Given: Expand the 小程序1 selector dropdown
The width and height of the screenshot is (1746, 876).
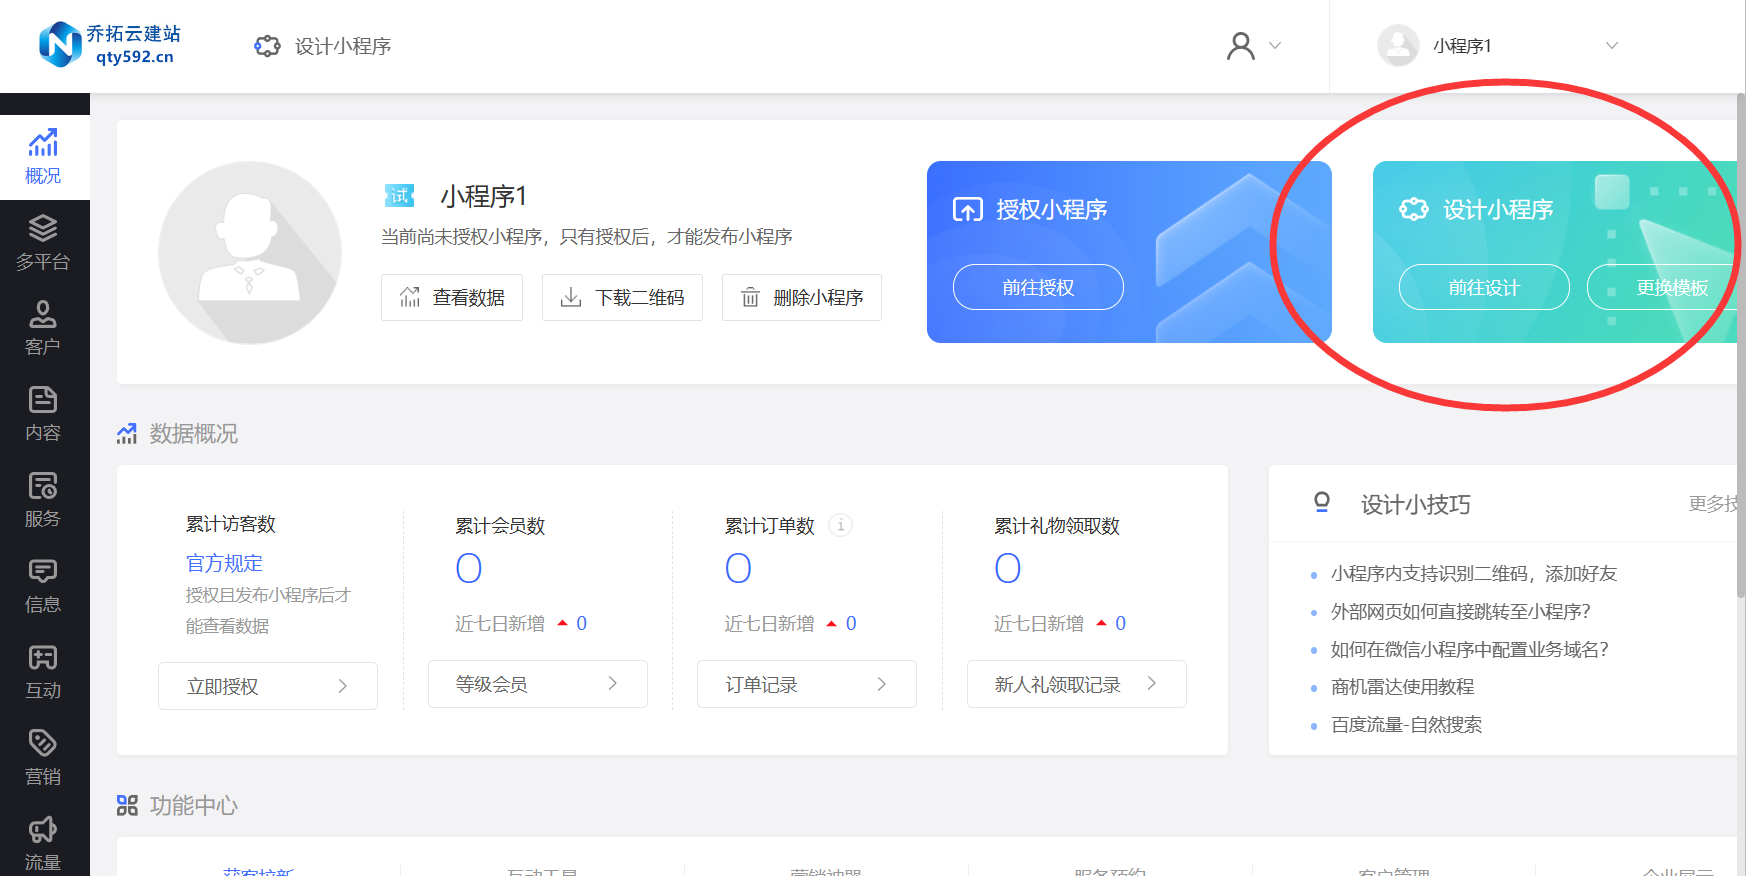Looking at the screenshot, I should (x=1611, y=46).
